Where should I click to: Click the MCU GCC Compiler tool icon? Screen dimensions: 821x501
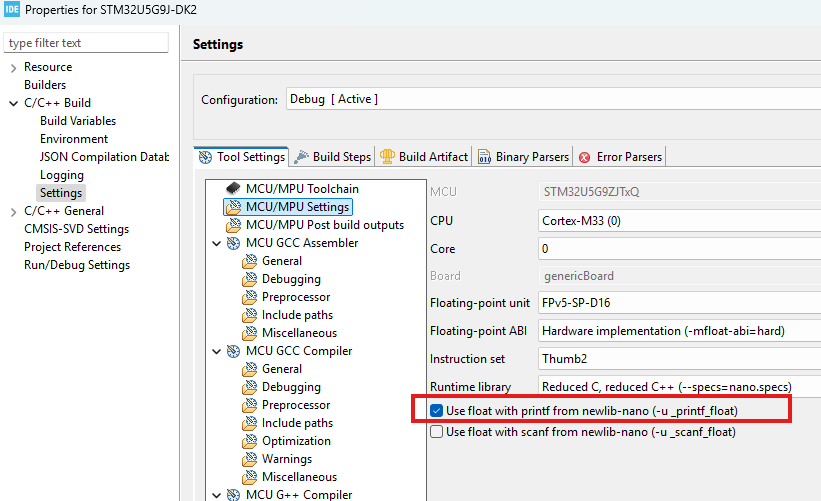click(233, 351)
